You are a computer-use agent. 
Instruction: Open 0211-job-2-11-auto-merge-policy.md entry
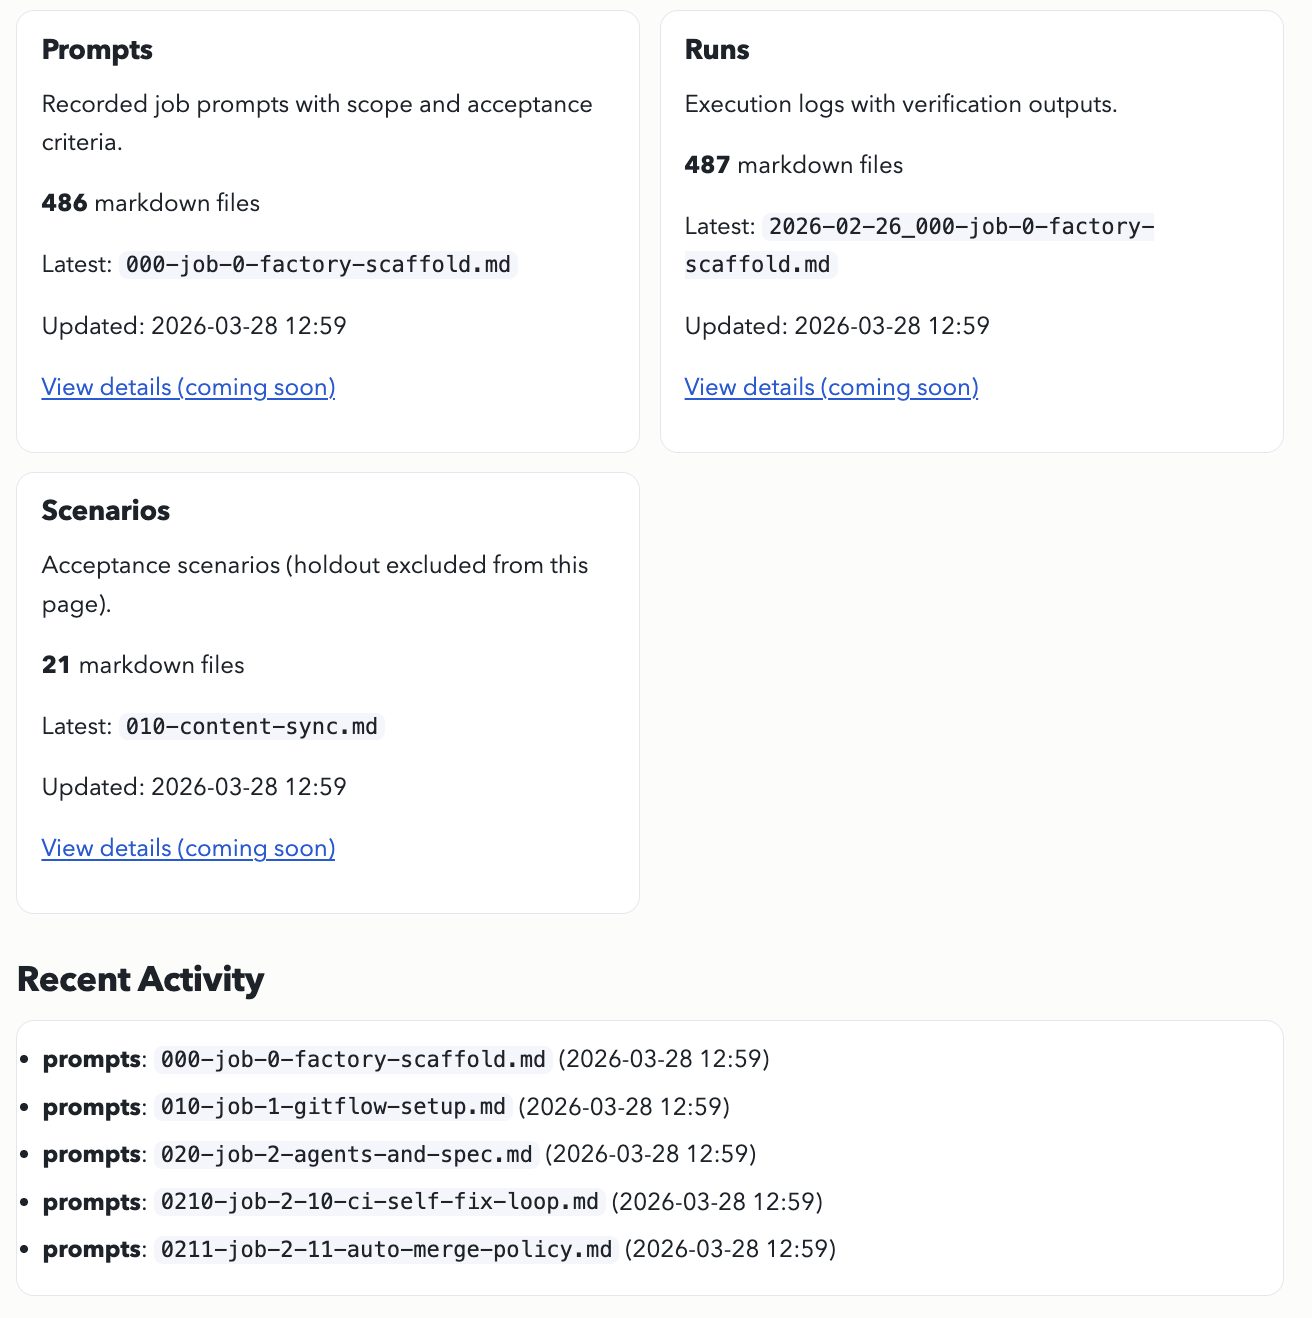pyautogui.click(x=386, y=1249)
